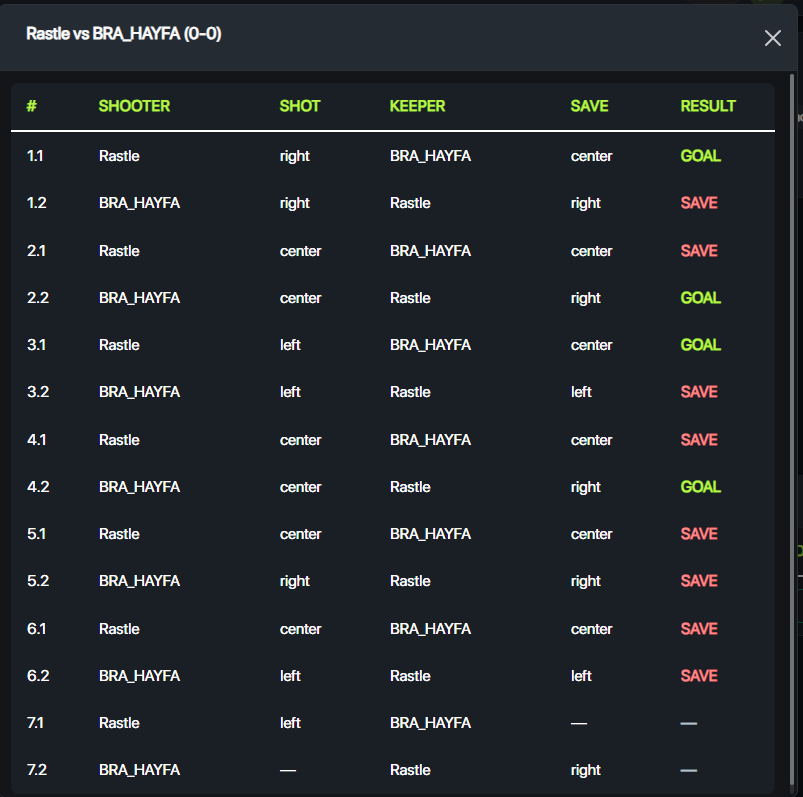Click the KEEPER column header
803x797 pixels.
click(x=417, y=106)
